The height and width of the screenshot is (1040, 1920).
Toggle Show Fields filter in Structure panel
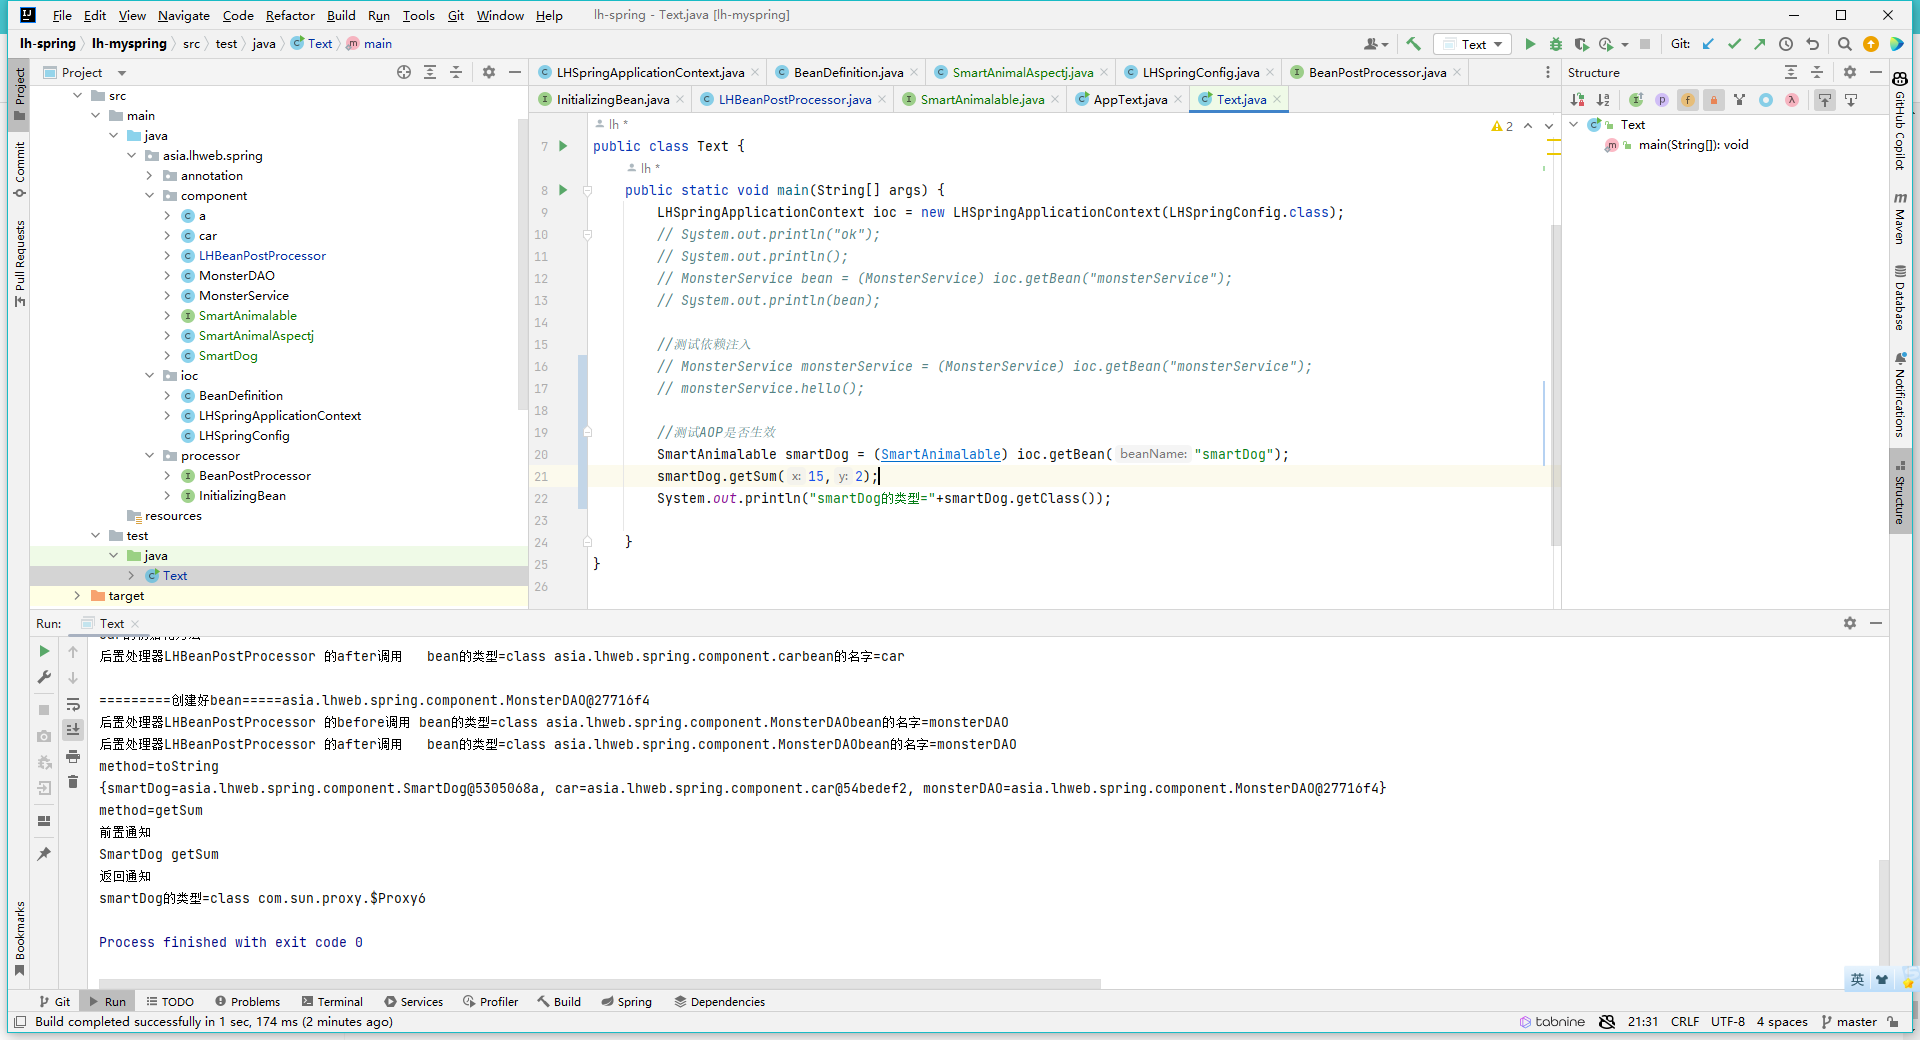pos(1688,100)
